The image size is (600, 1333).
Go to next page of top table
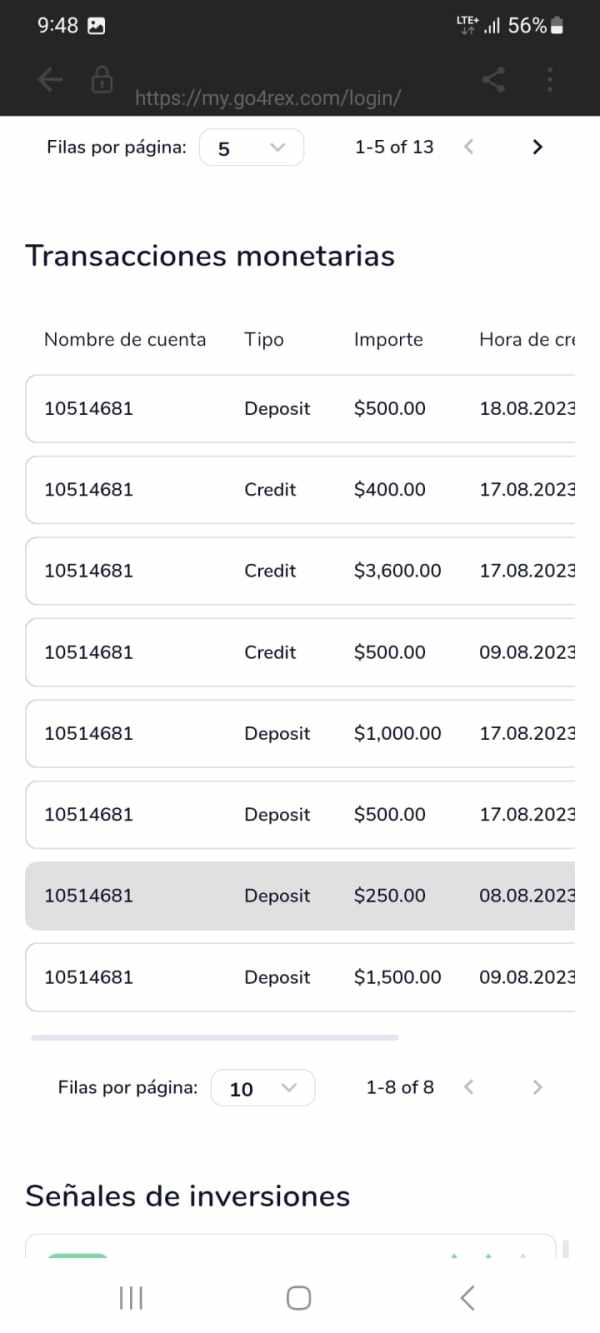click(537, 147)
